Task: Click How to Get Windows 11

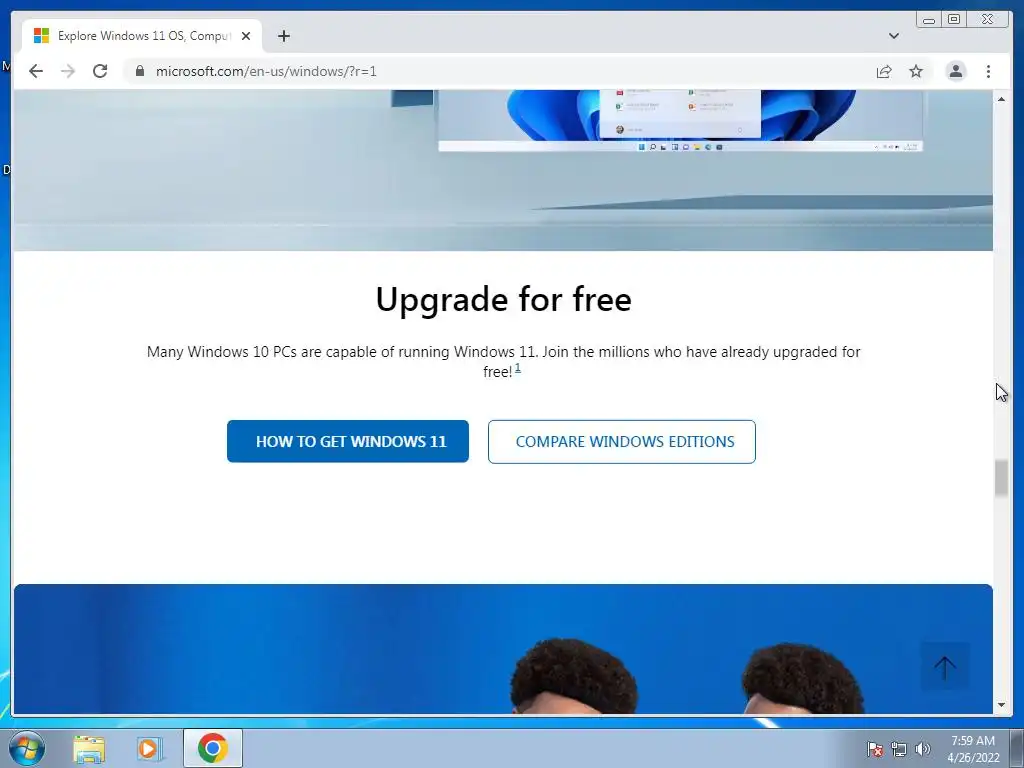Action: 347,441
